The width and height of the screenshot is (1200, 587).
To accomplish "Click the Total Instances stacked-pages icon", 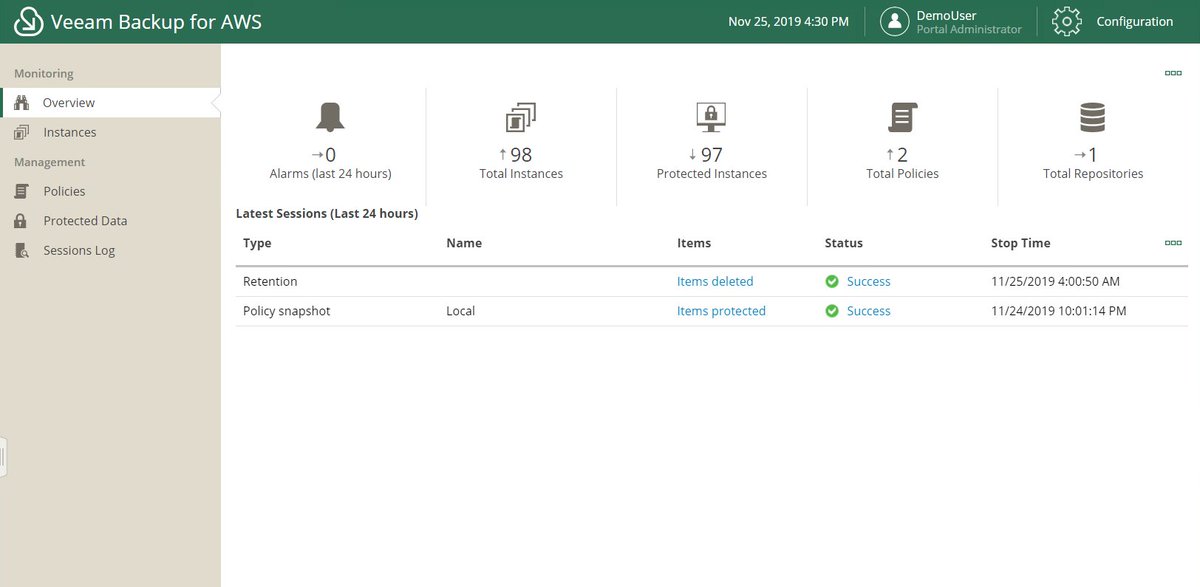I will (521, 117).
